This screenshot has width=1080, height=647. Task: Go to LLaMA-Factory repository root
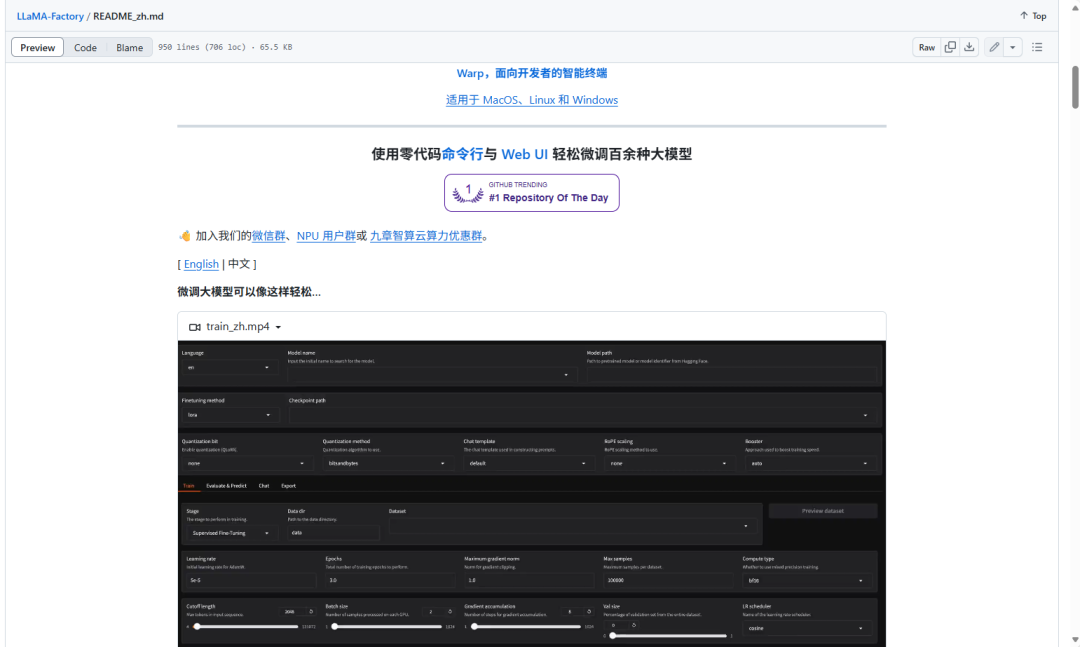50,16
